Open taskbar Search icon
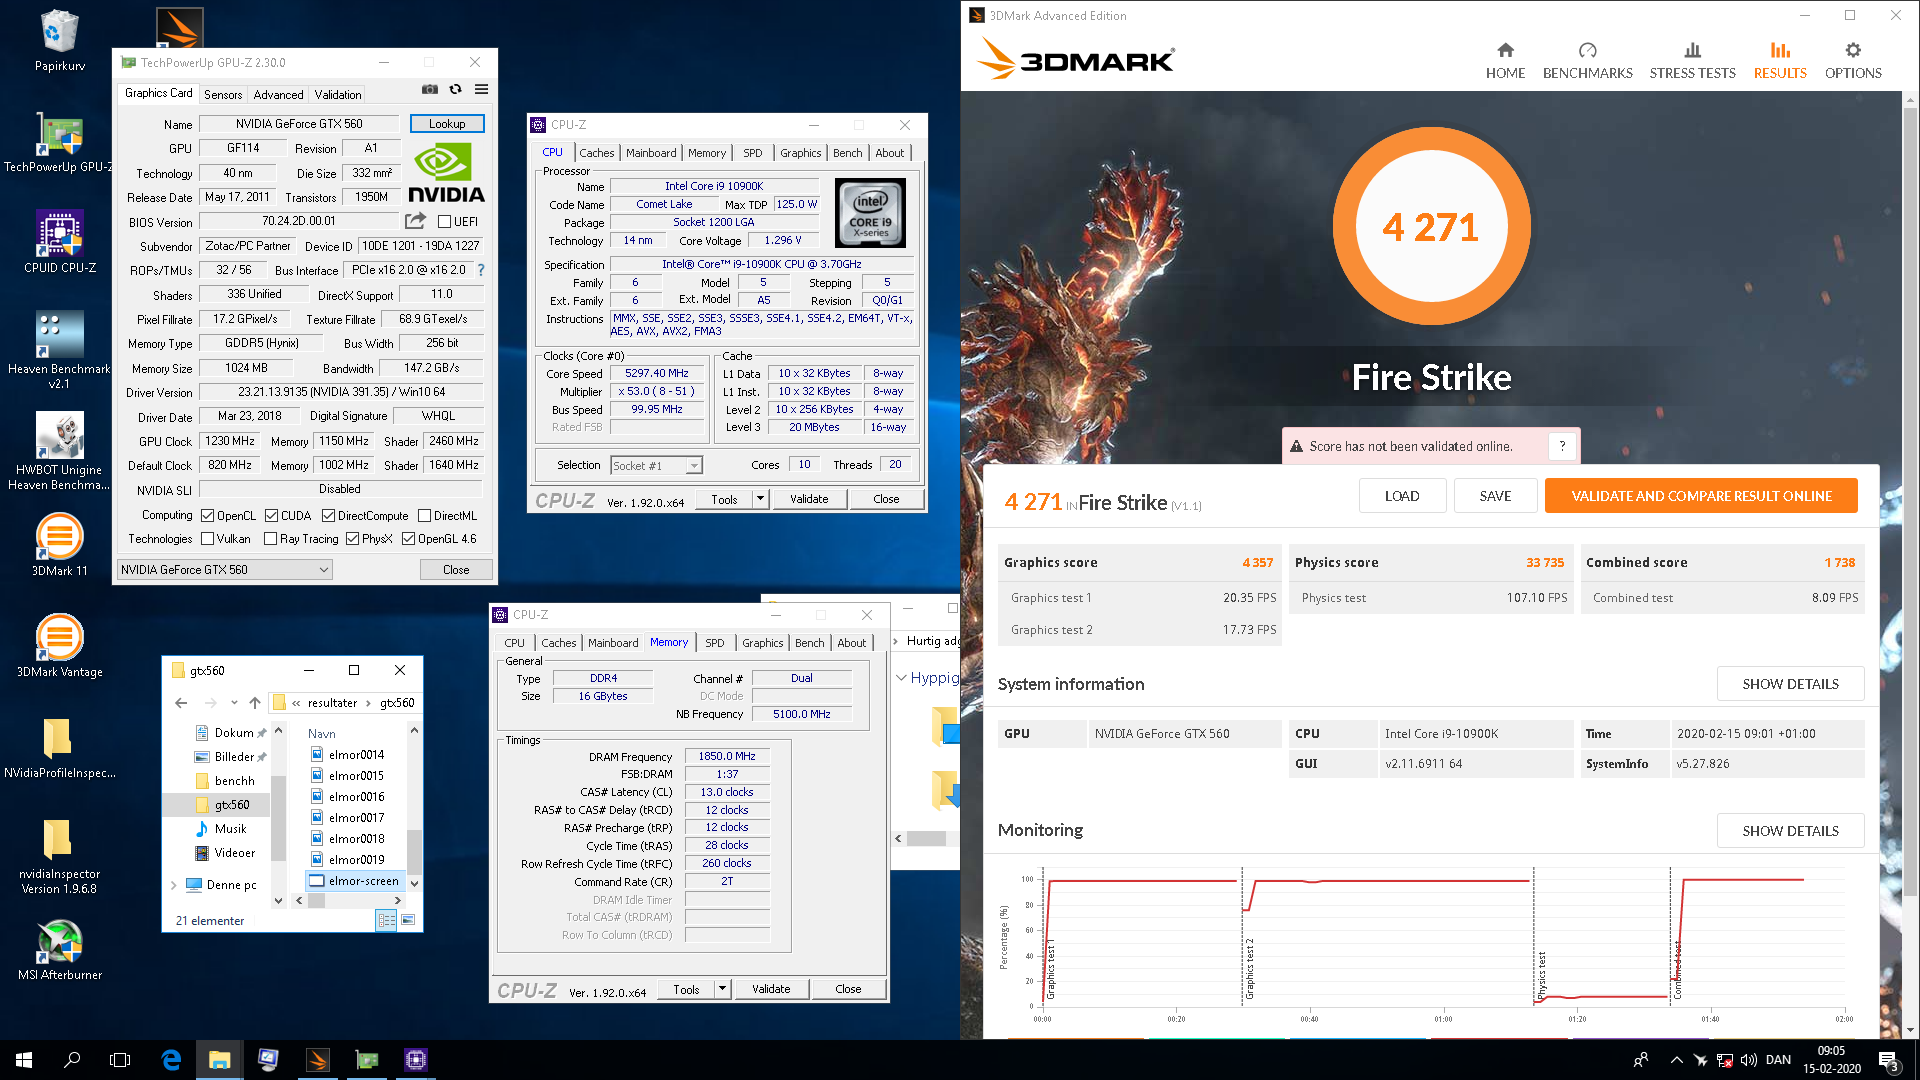The height and width of the screenshot is (1080, 1920). pos(72,1060)
